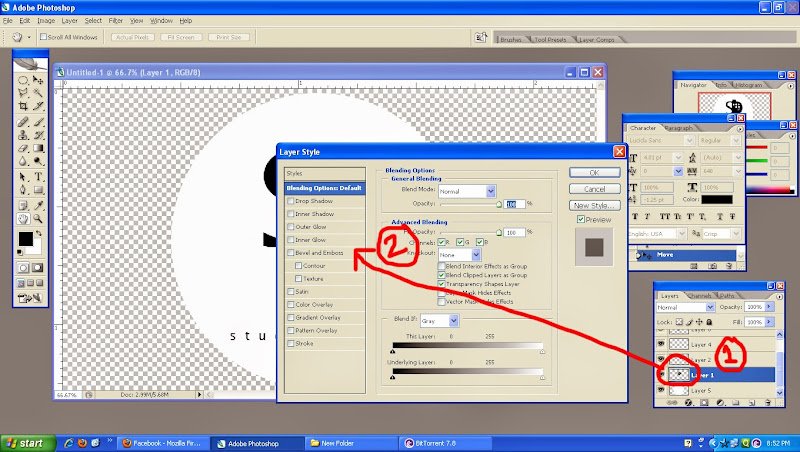Switch to Quick Mask mode

38,268
